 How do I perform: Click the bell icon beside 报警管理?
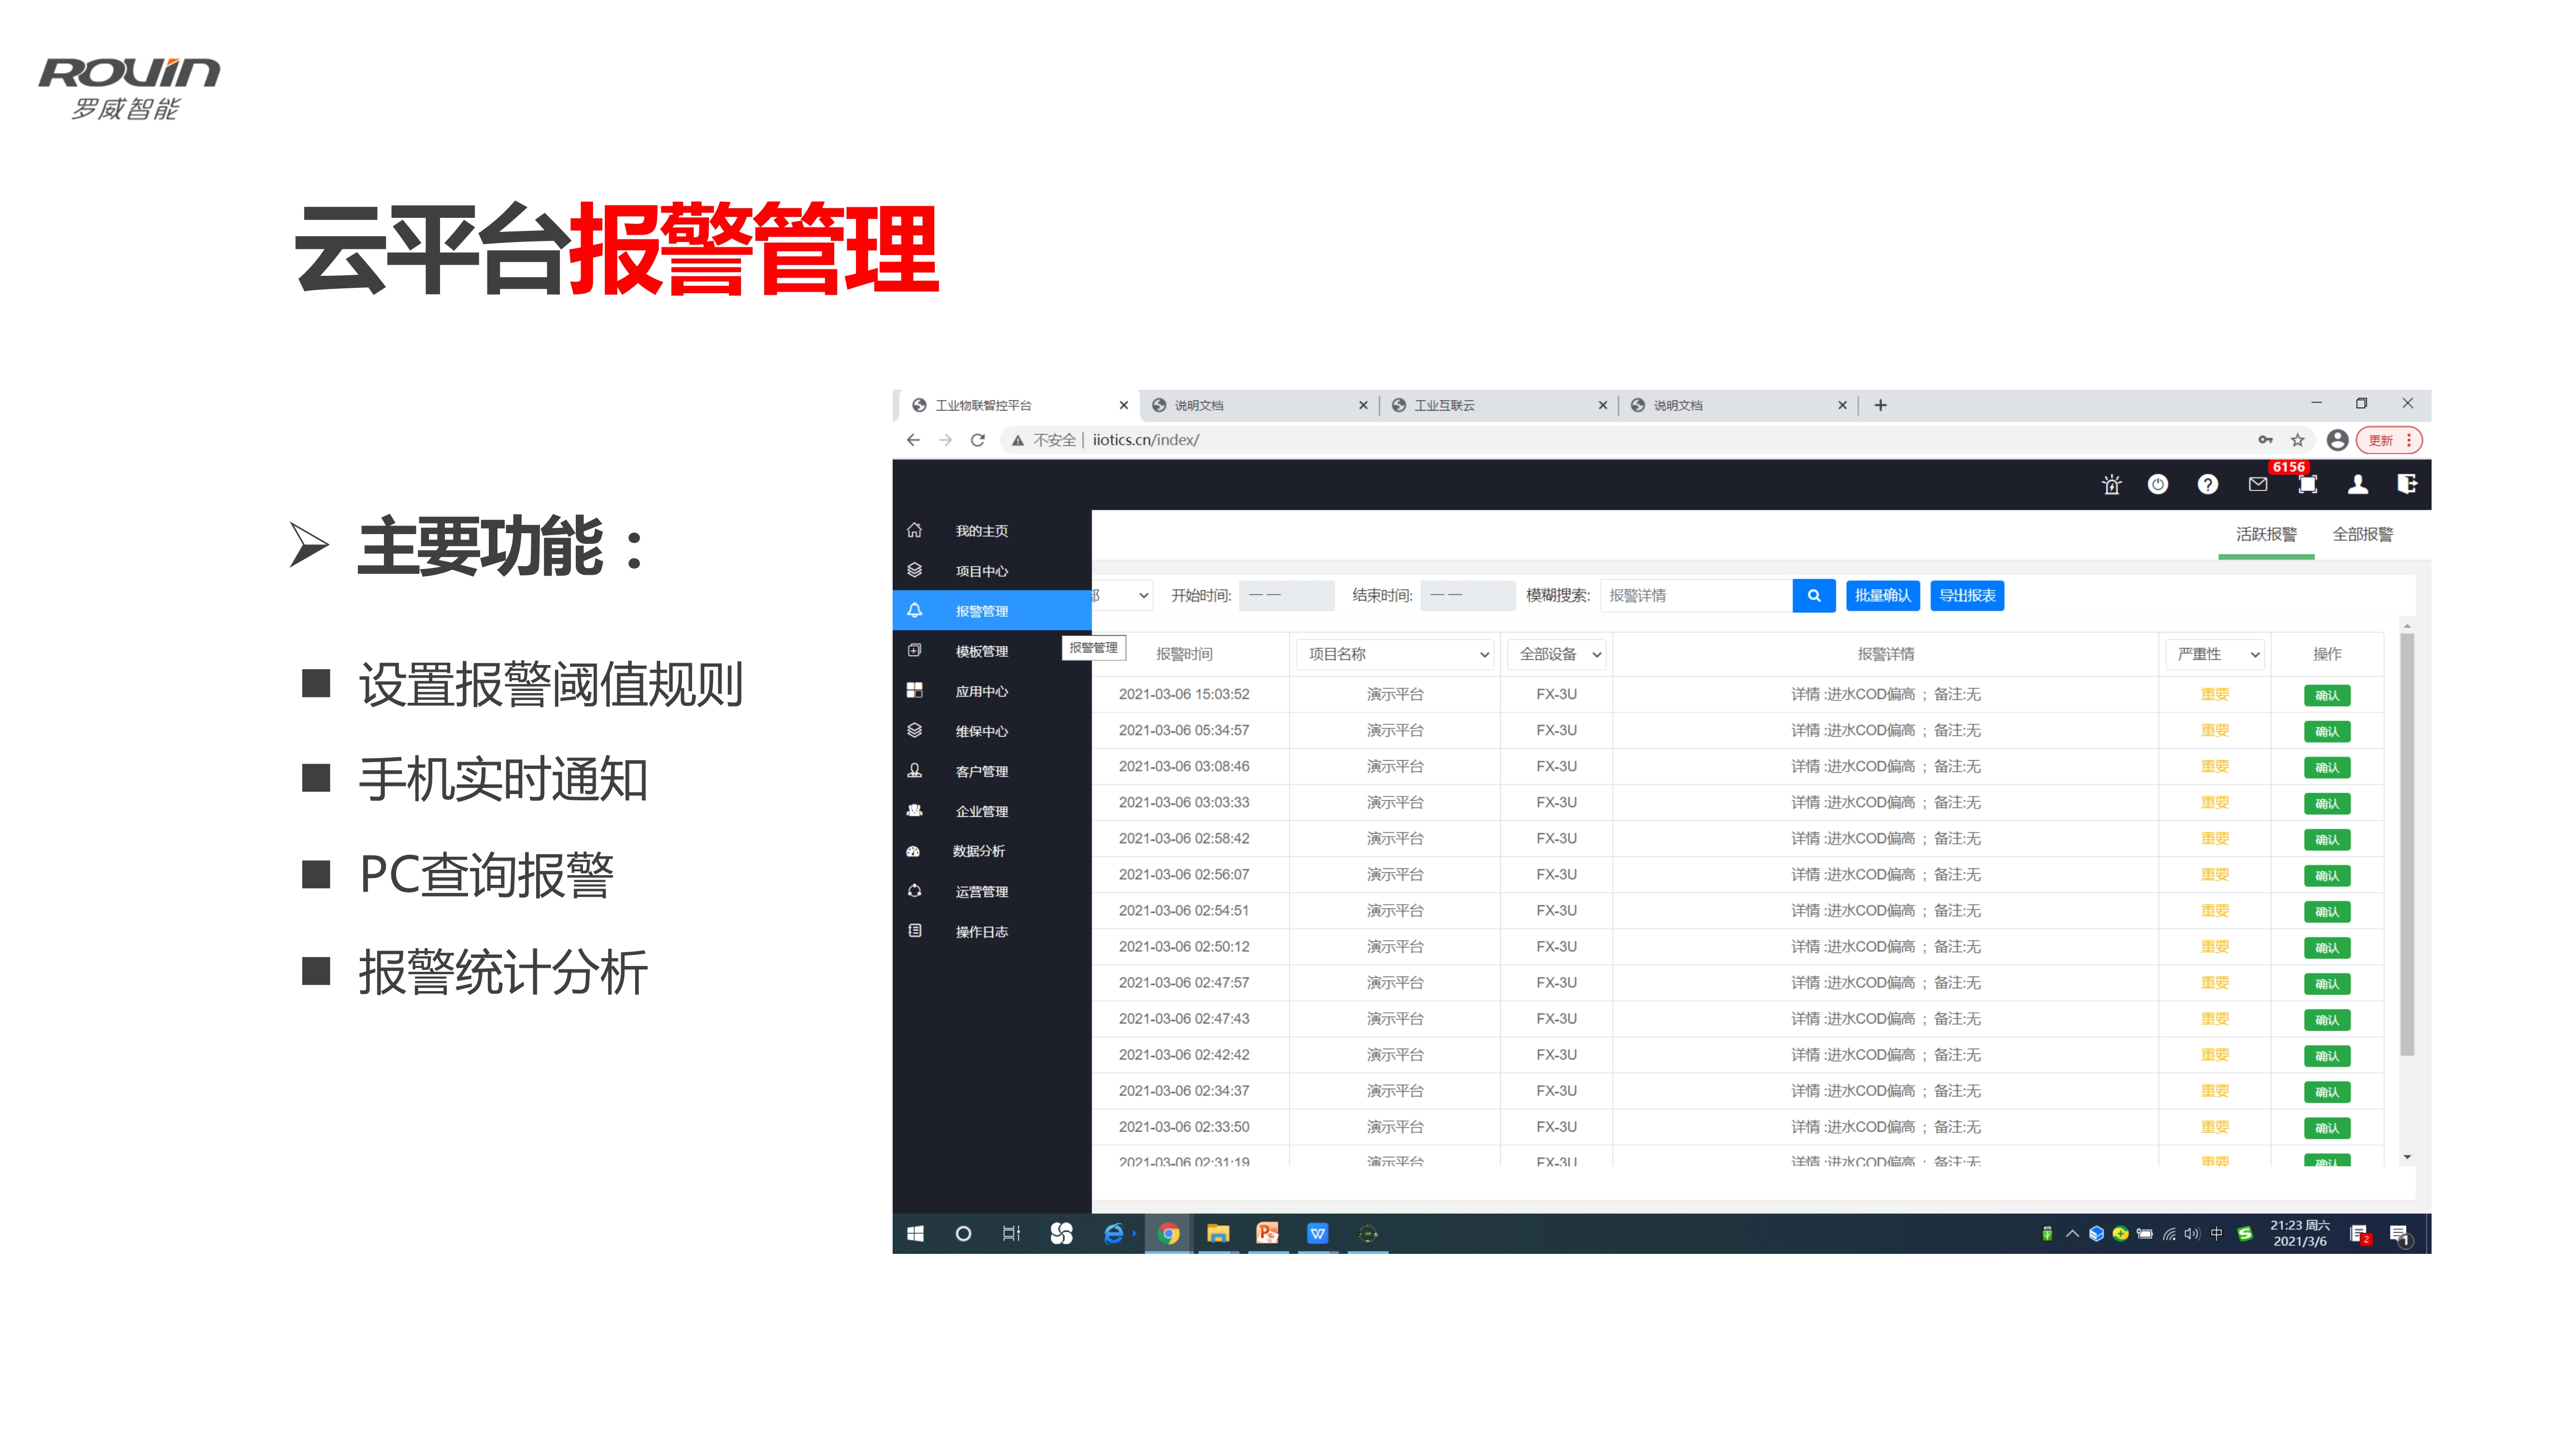914,610
